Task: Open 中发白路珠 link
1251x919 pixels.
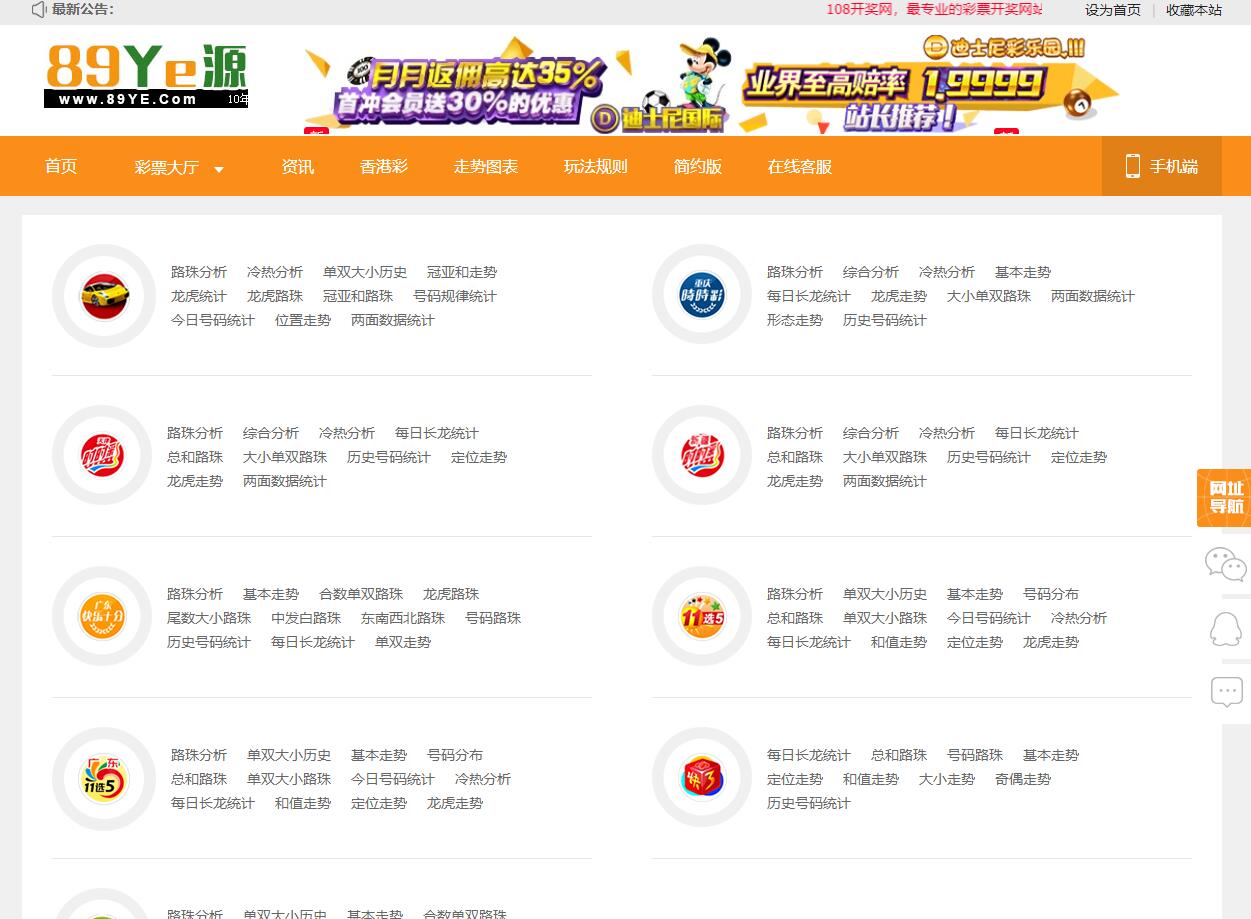Action: [x=306, y=618]
